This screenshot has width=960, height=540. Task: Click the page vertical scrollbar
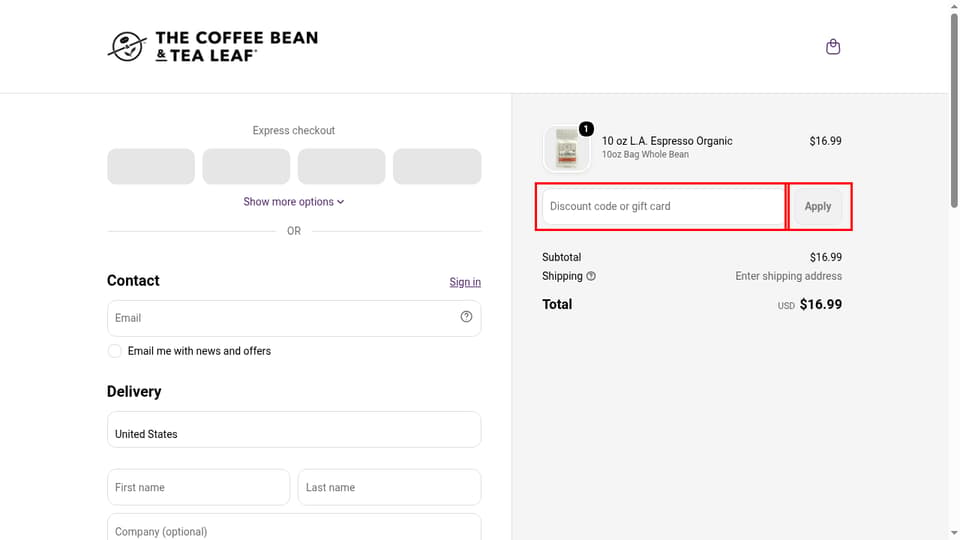(954, 111)
